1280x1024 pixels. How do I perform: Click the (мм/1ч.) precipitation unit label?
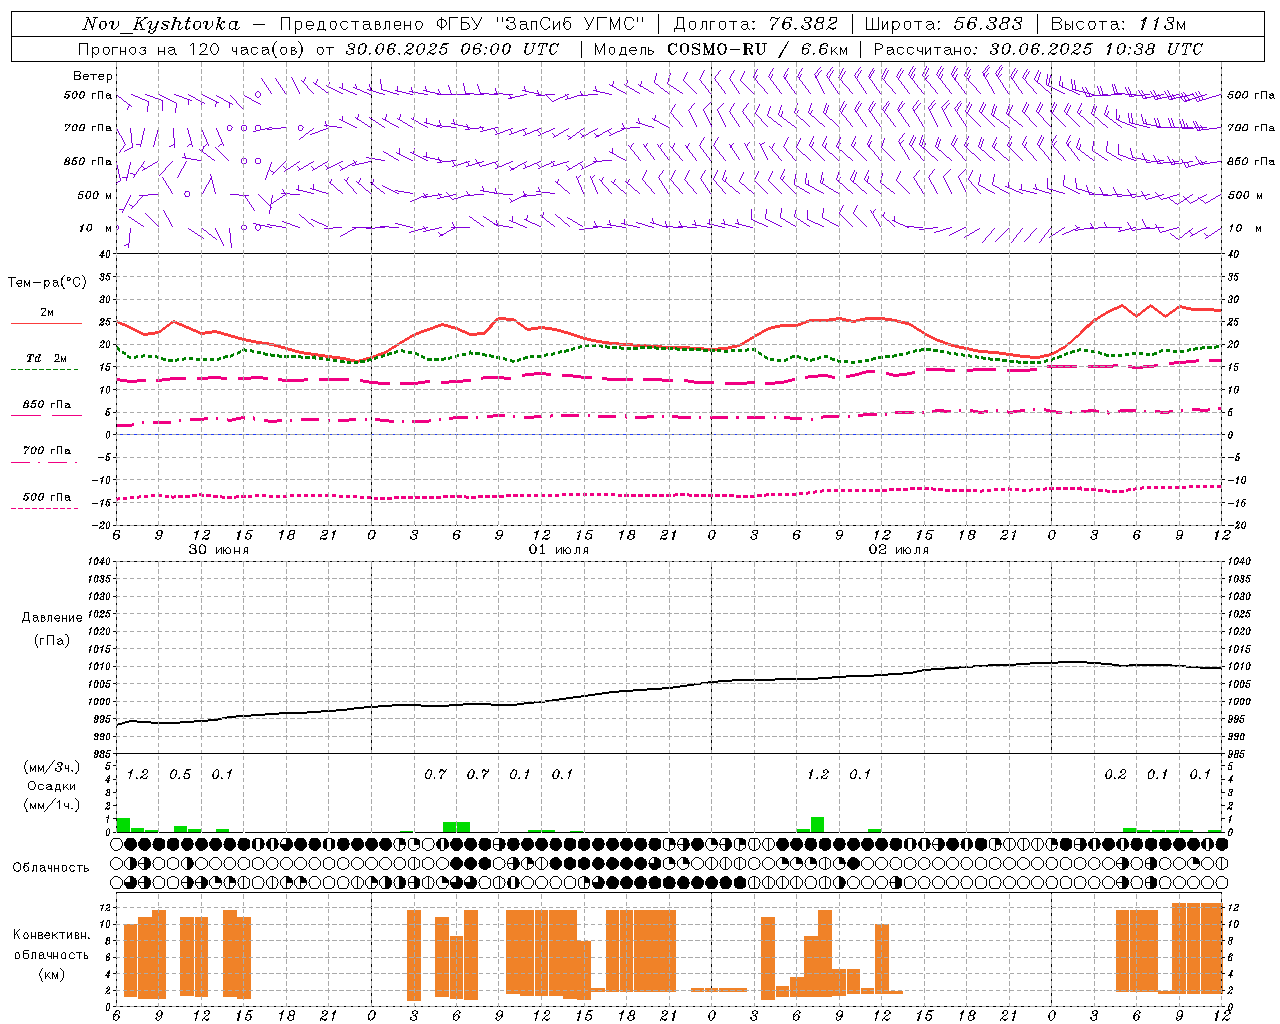coord(51,804)
